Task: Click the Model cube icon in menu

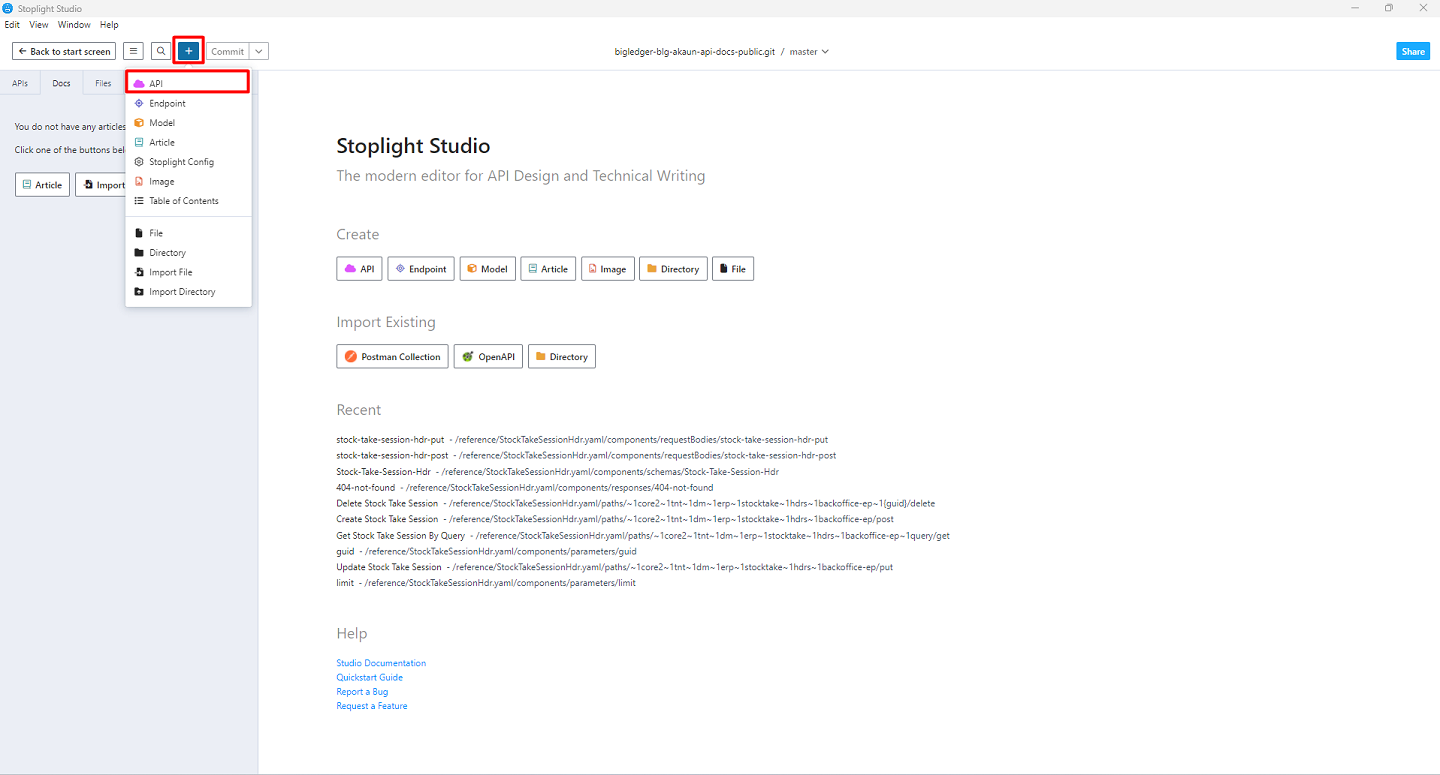Action: [x=139, y=123]
